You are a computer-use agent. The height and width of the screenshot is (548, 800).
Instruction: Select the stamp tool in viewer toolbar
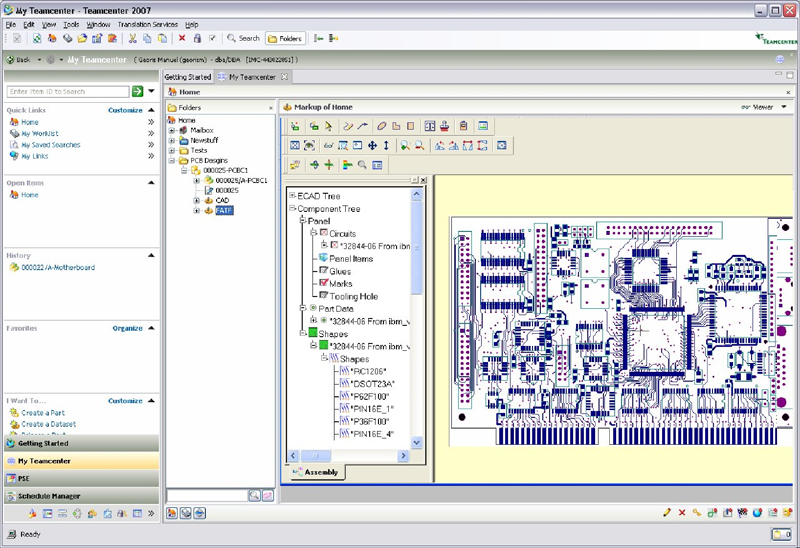(x=444, y=126)
